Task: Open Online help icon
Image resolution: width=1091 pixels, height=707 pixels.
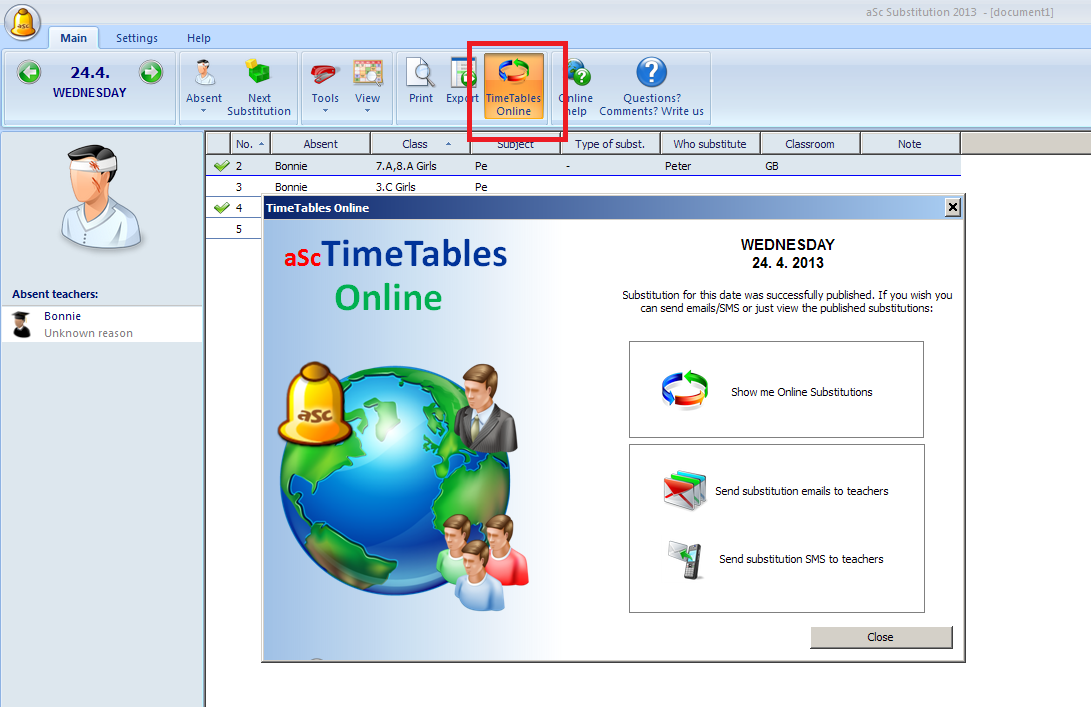Action: (x=578, y=72)
